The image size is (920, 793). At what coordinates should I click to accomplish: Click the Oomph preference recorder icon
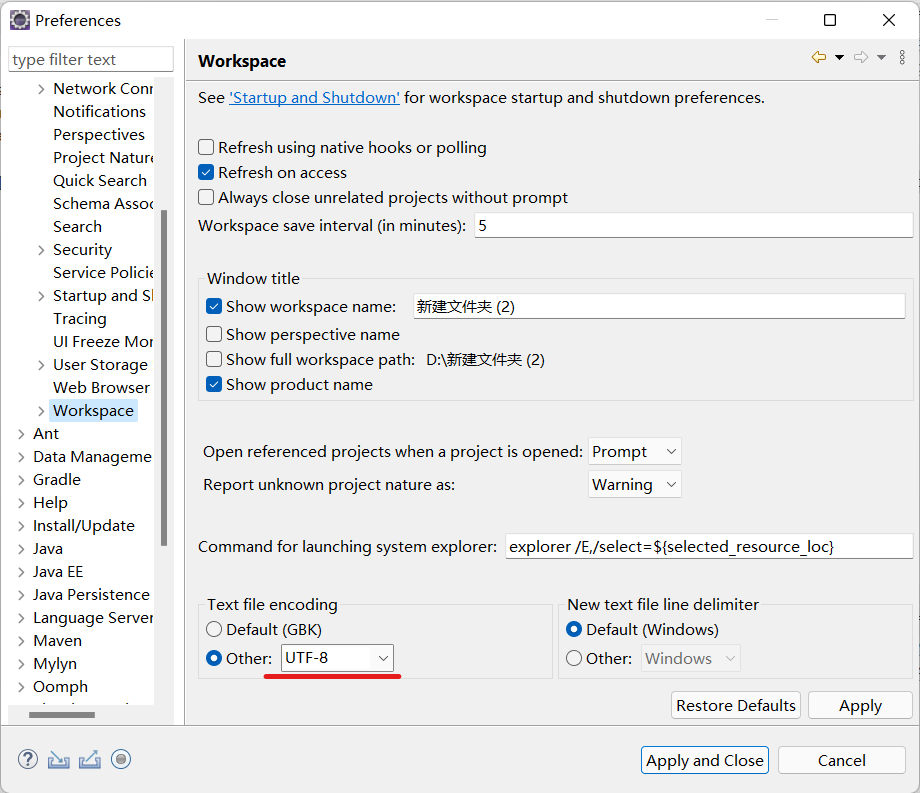pos(121,760)
